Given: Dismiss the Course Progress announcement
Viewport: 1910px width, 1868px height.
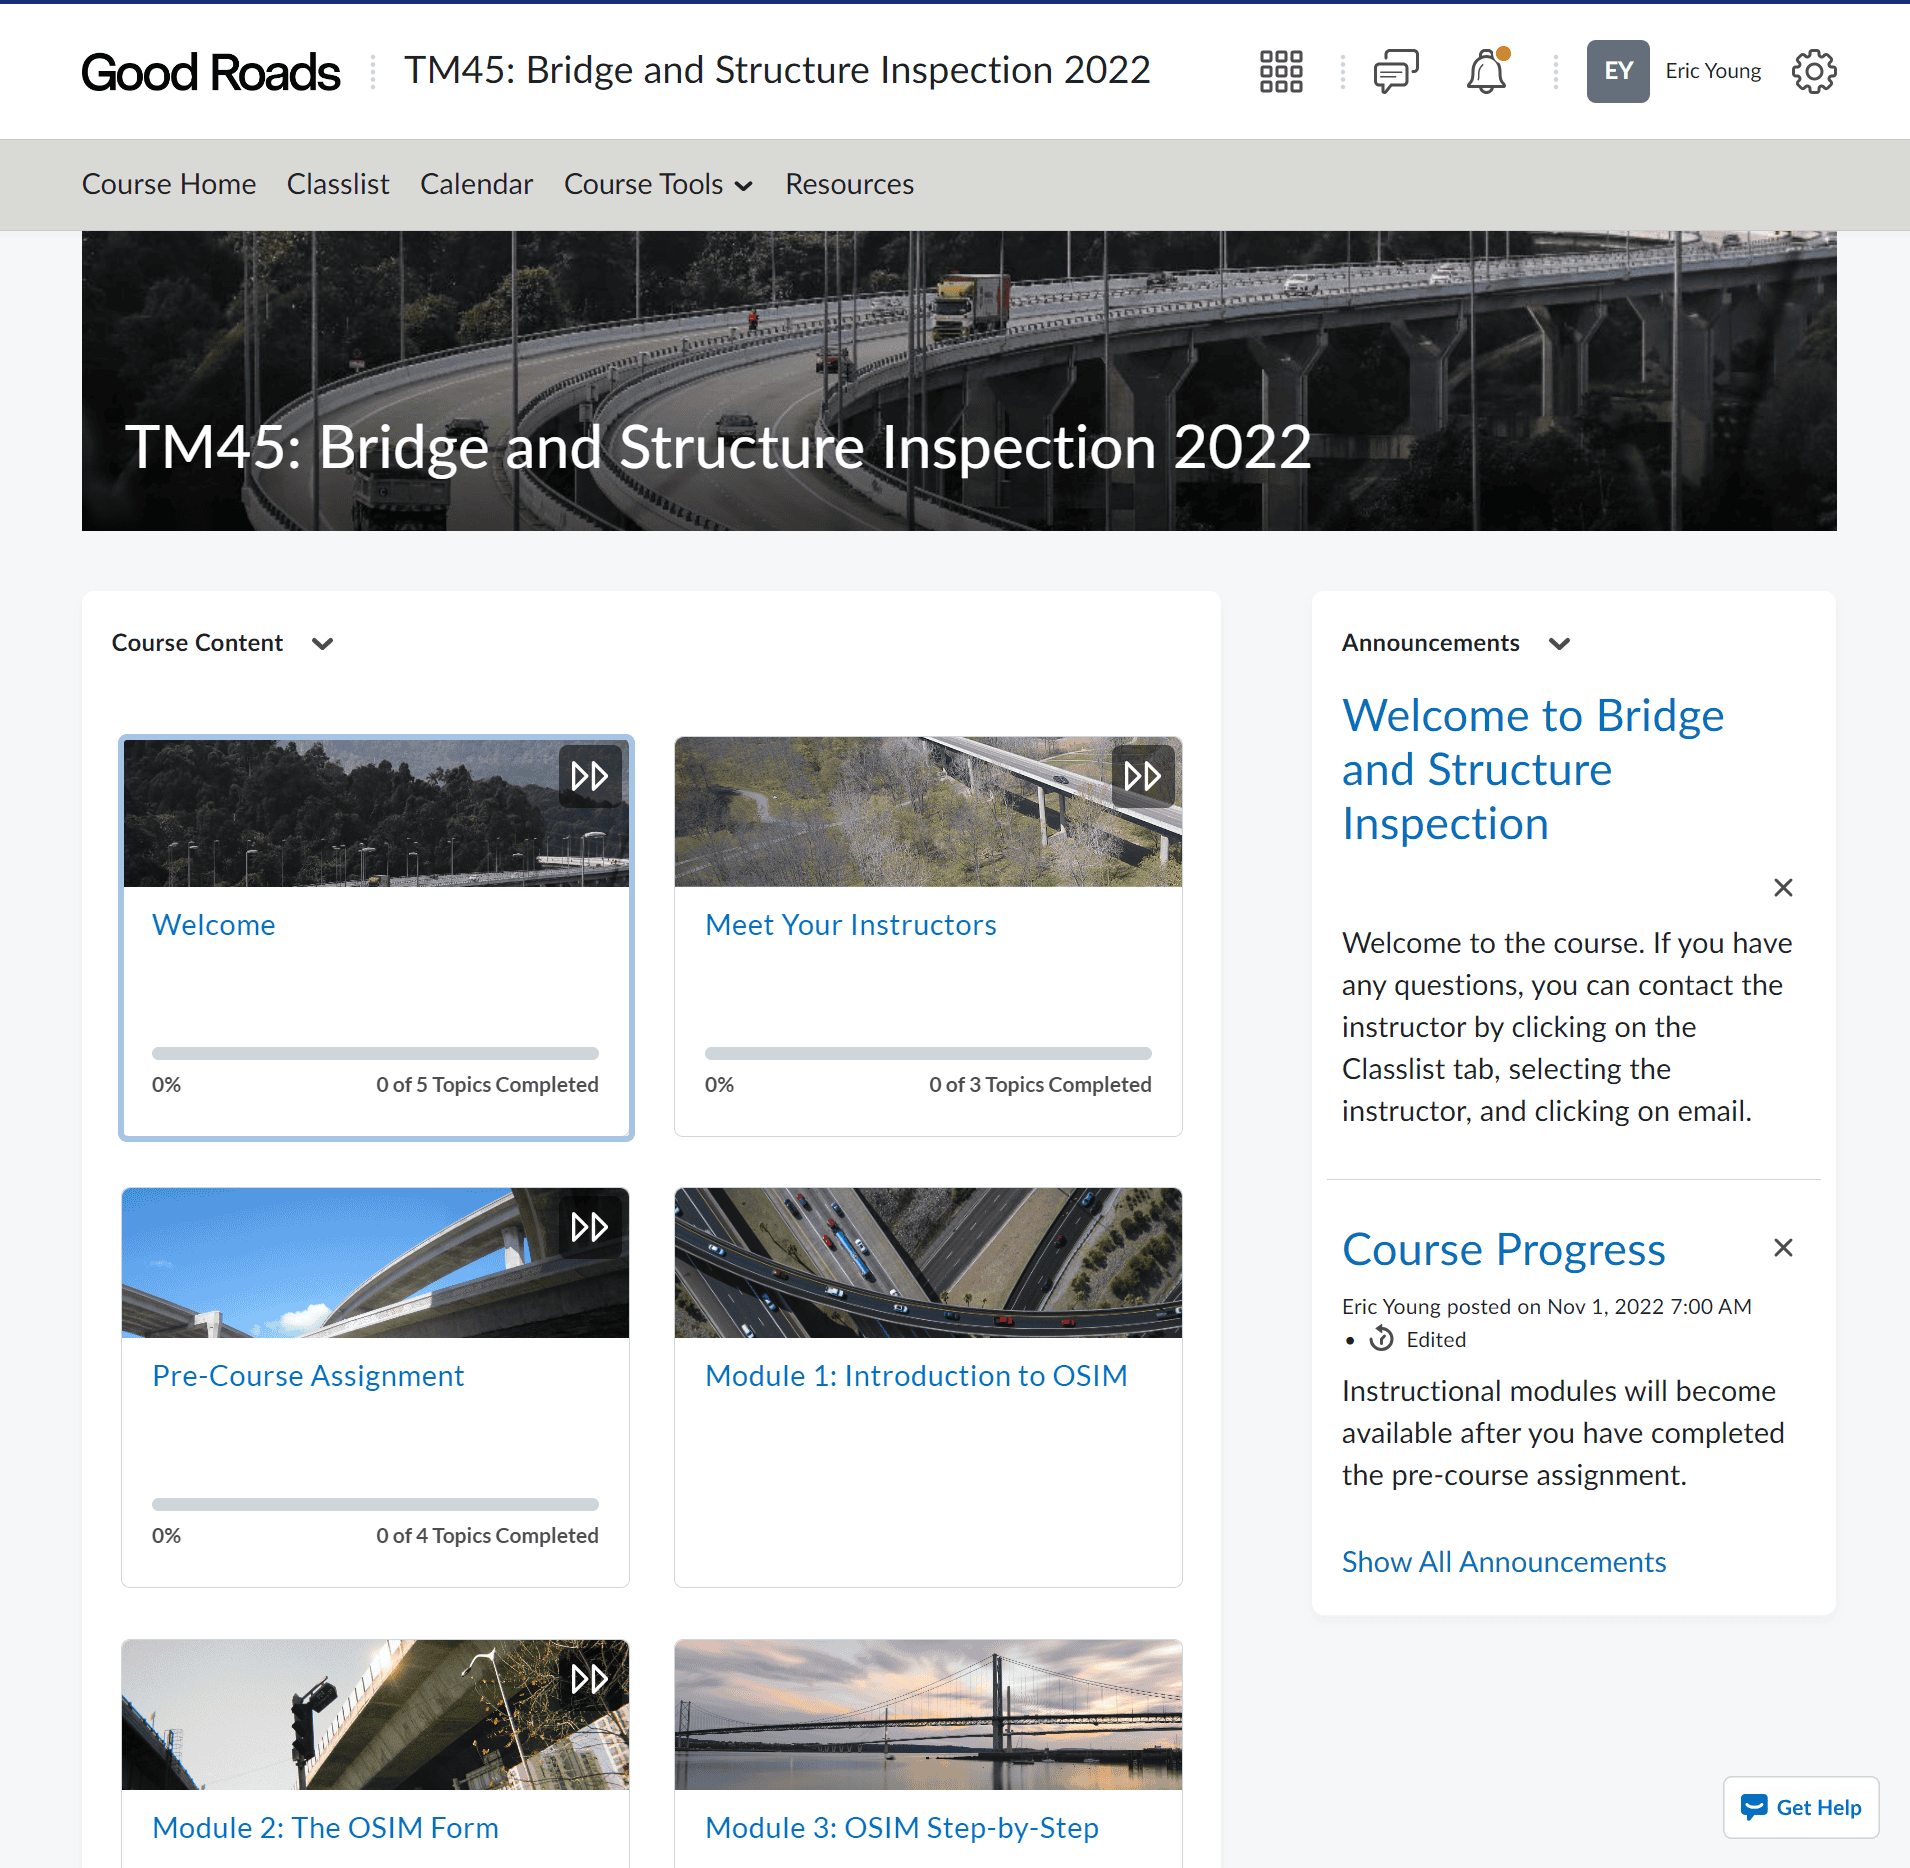Looking at the screenshot, I should click(1783, 1247).
